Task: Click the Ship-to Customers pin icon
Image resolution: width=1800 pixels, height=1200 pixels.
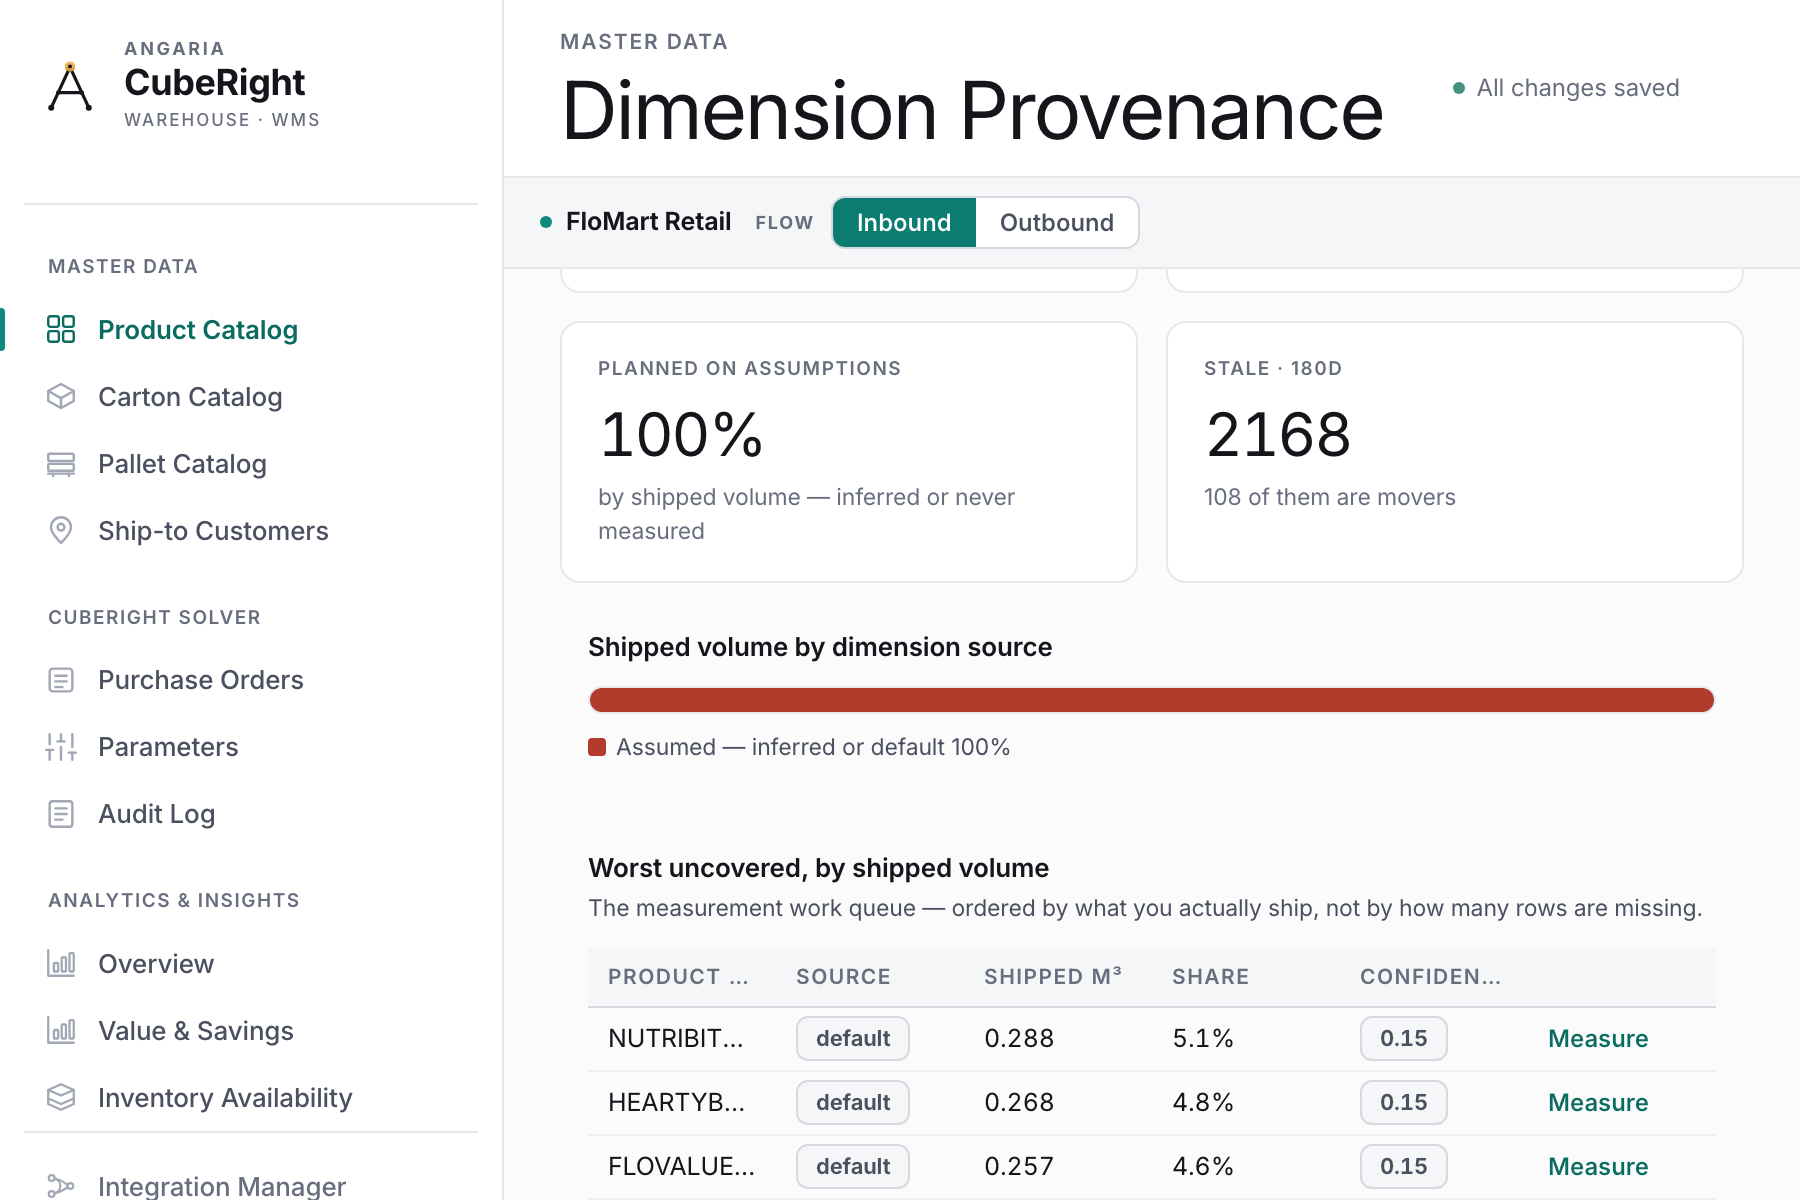Action: click(61, 531)
